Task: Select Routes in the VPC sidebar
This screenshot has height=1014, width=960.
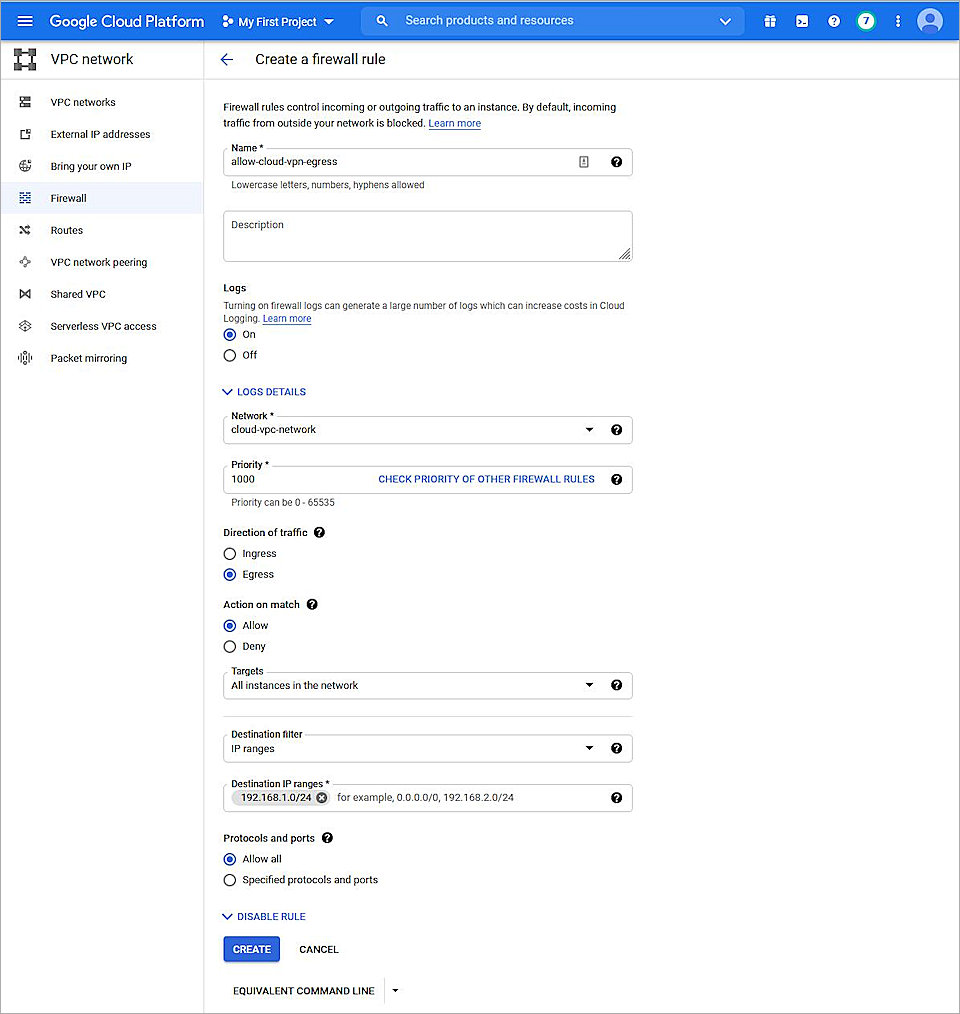Action: pyautogui.click(x=66, y=230)
